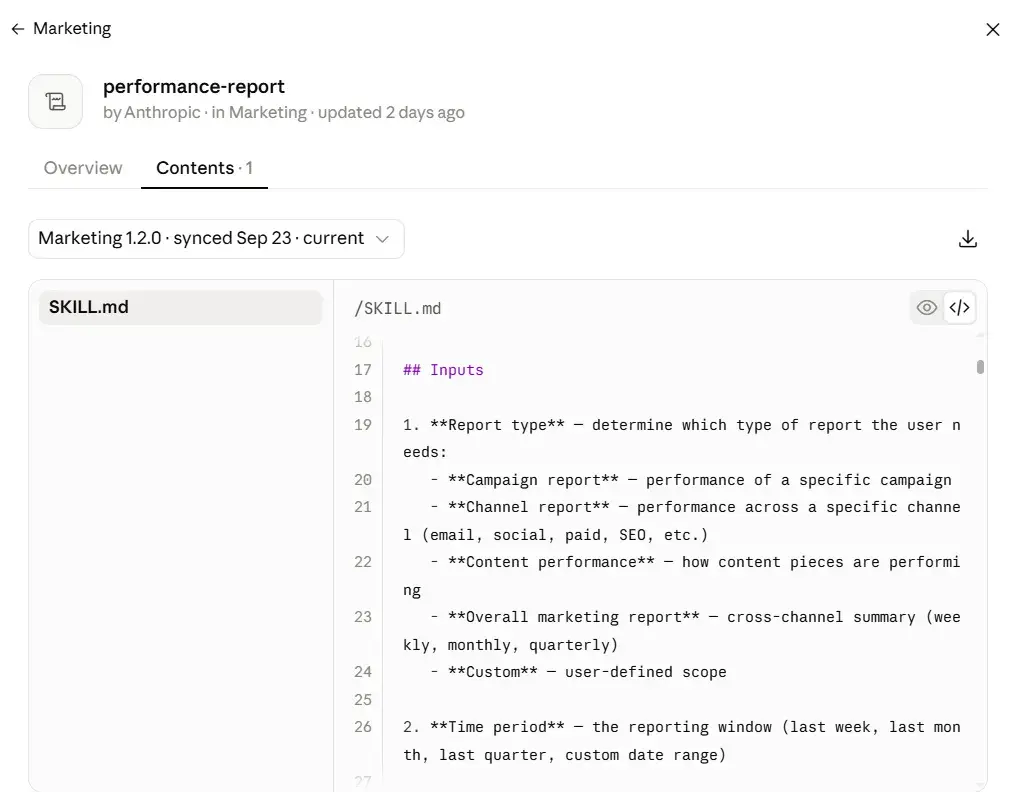
Task: Click the '**Custom** — user-defined scope' line
Action: click(x=578, y=672)
